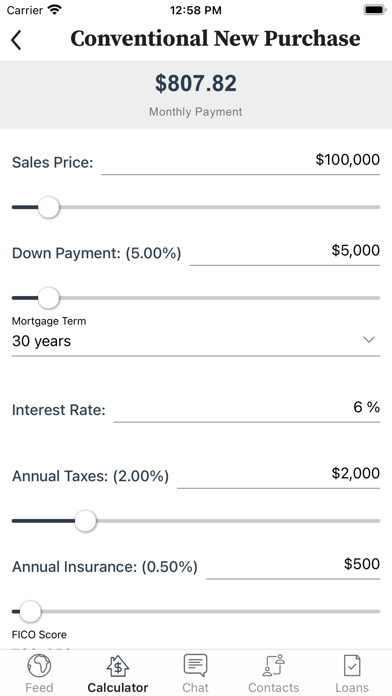Click the Annual Taxes slider handle
The image size is (392, 696).
pyautogui.click(x=85, y=521)
